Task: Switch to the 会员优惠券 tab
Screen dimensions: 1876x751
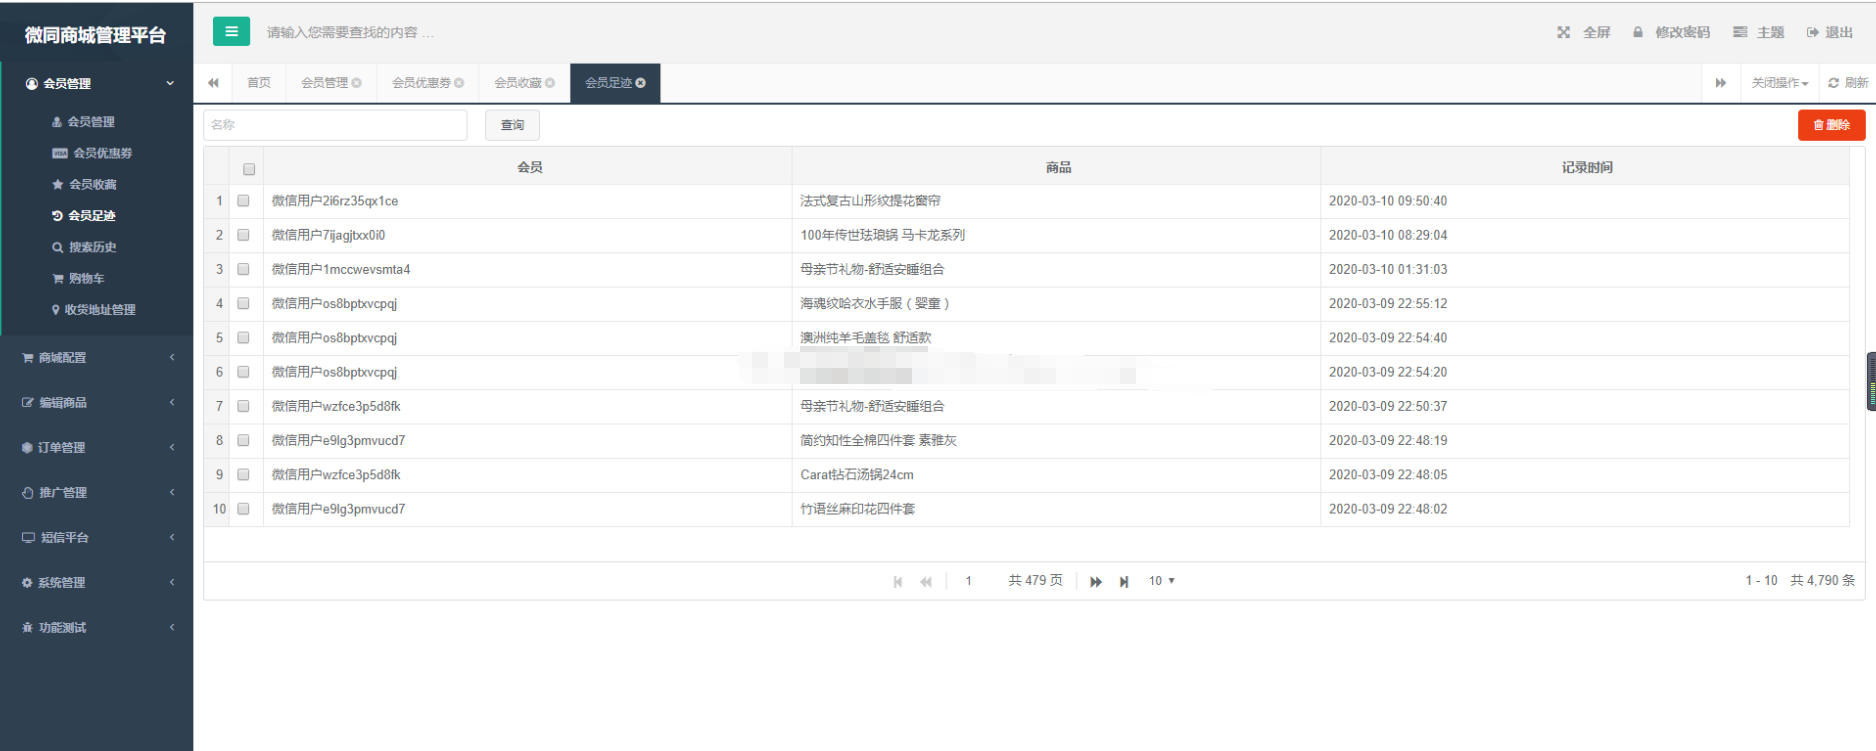Action: point(421,83)
